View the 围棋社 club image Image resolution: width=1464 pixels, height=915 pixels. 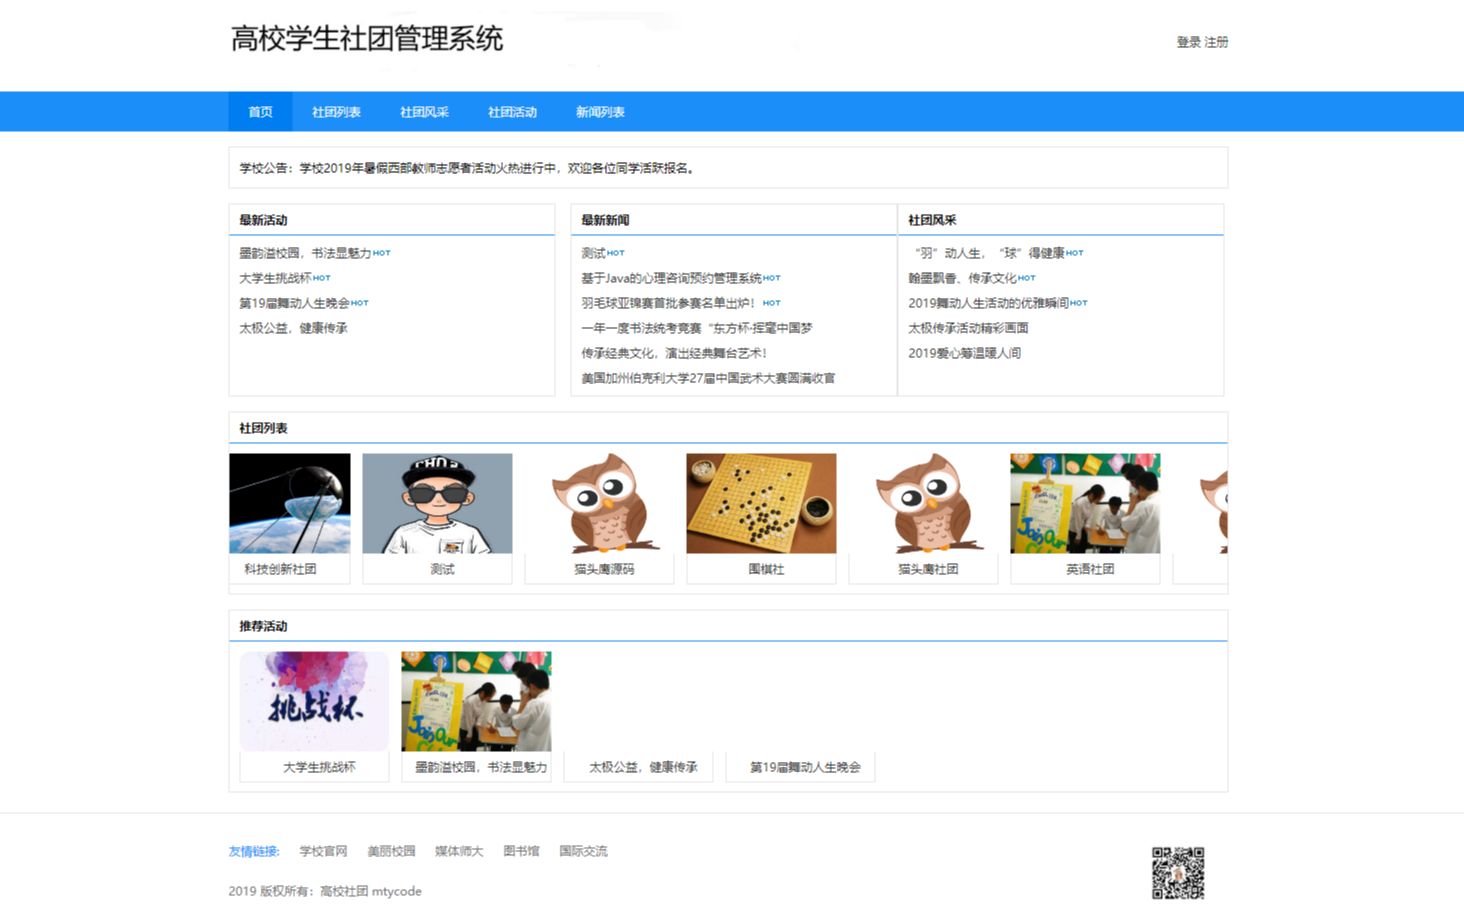(760, 503)
